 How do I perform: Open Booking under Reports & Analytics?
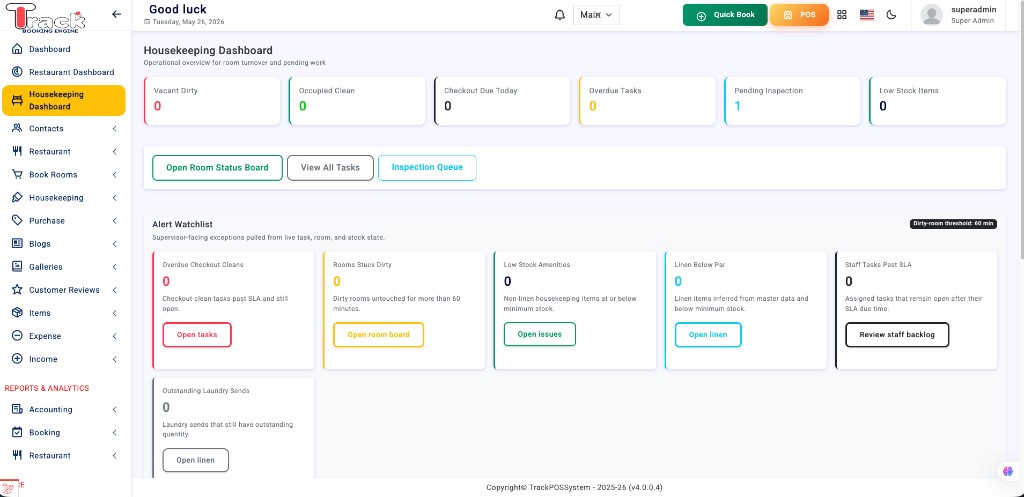coord(63,432)
